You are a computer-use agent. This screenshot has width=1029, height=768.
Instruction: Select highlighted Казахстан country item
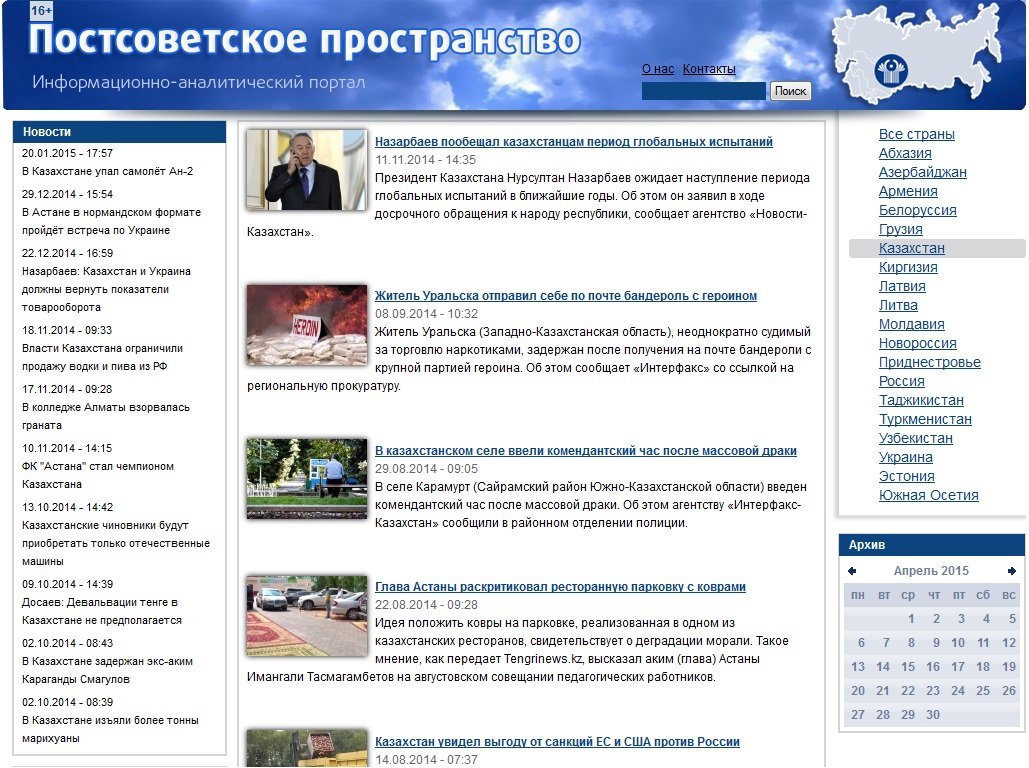pyautogui.click(x=912, y=249)
